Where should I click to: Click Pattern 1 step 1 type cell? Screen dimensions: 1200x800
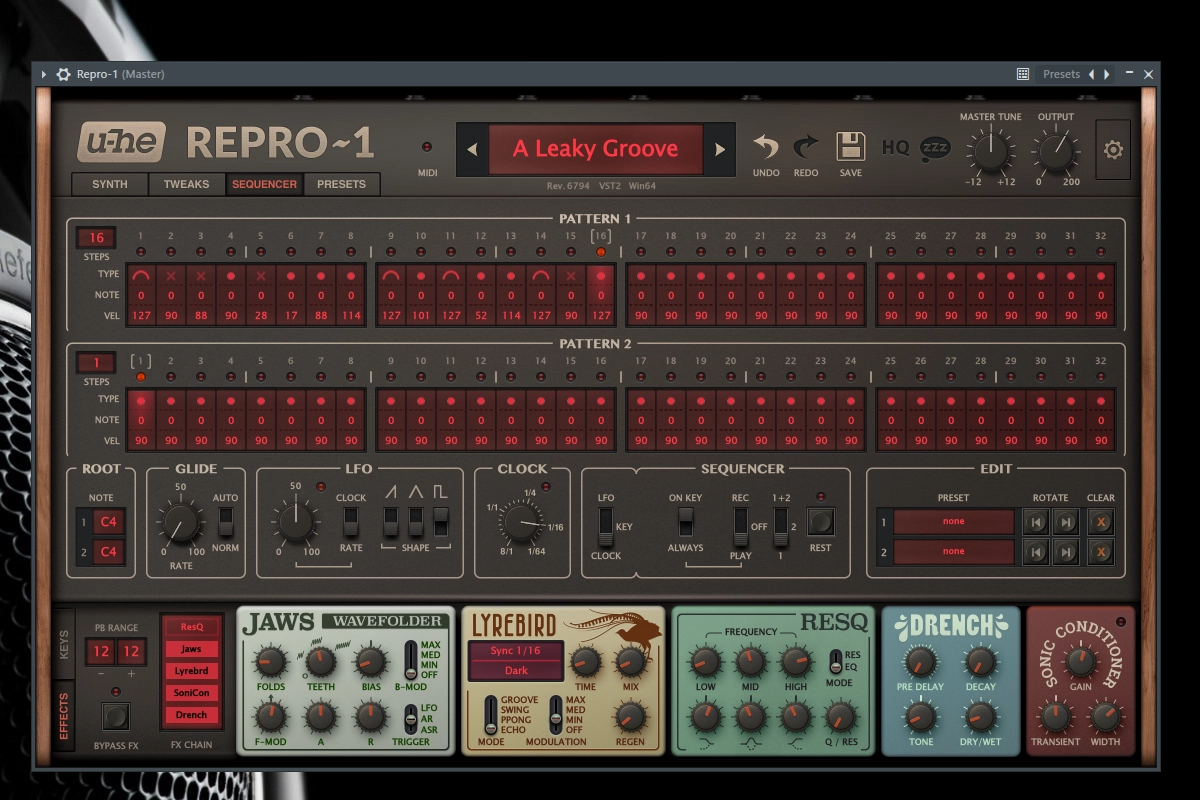pos(141,274)
